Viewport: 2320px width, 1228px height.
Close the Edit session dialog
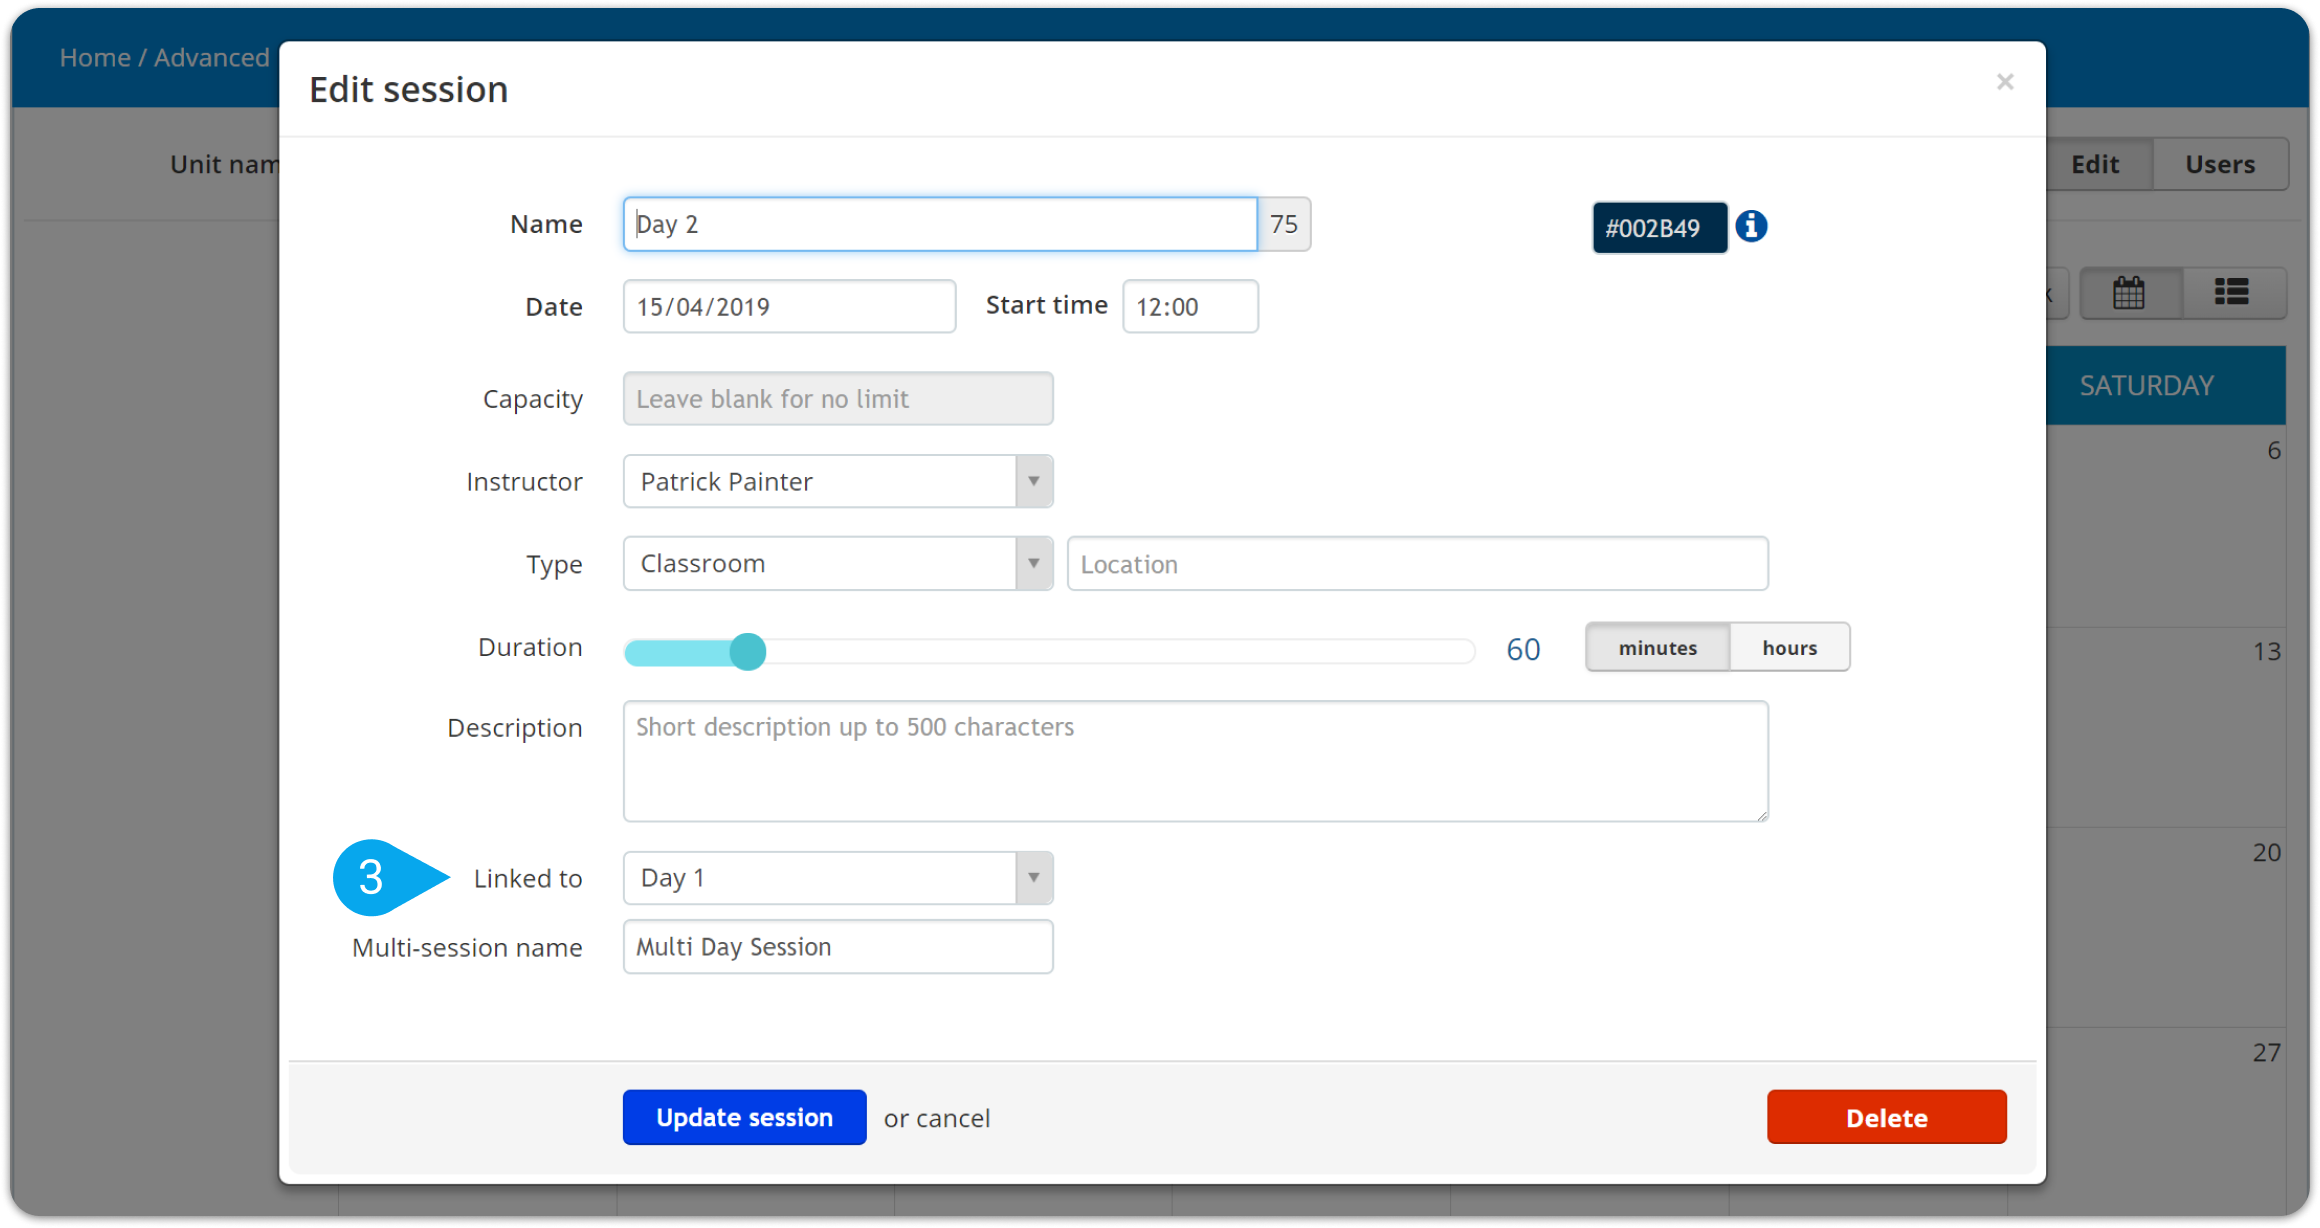click(2004, 82)
